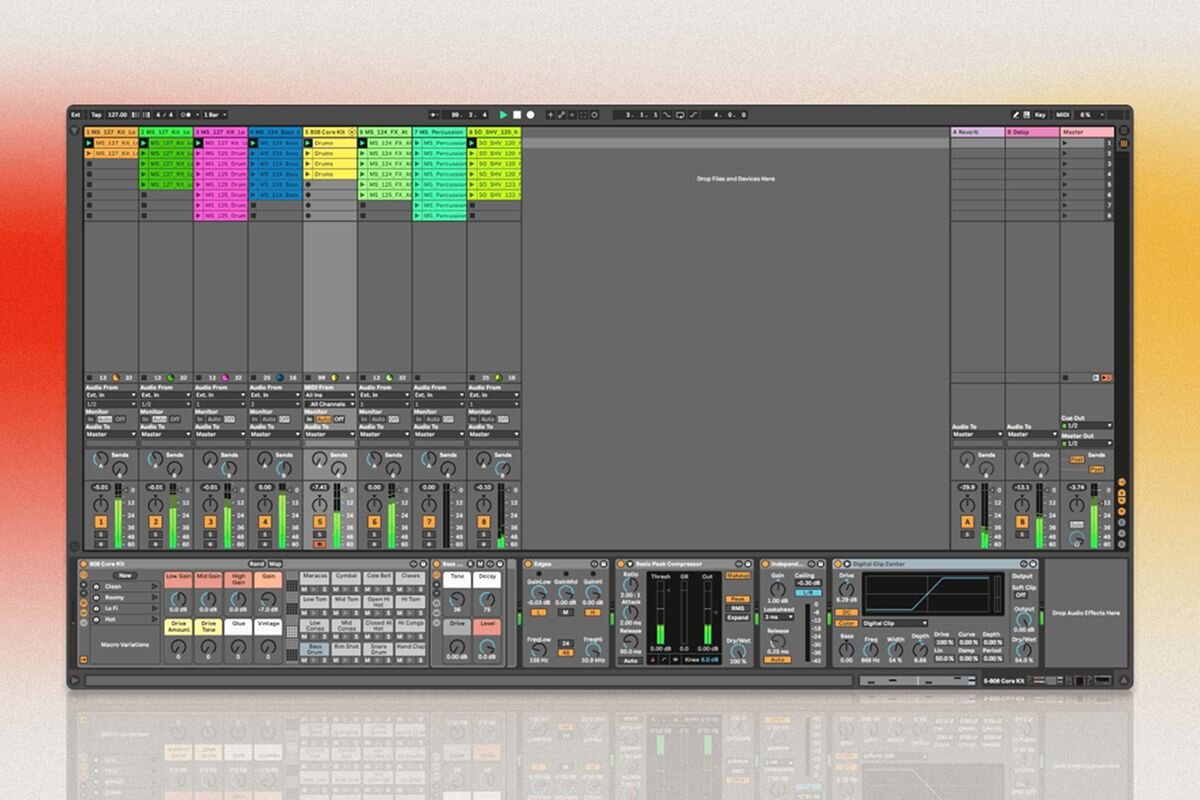Solo track 2 with S button
Image resolution: width=1200 pixels, height=800 pixels.
155,534
